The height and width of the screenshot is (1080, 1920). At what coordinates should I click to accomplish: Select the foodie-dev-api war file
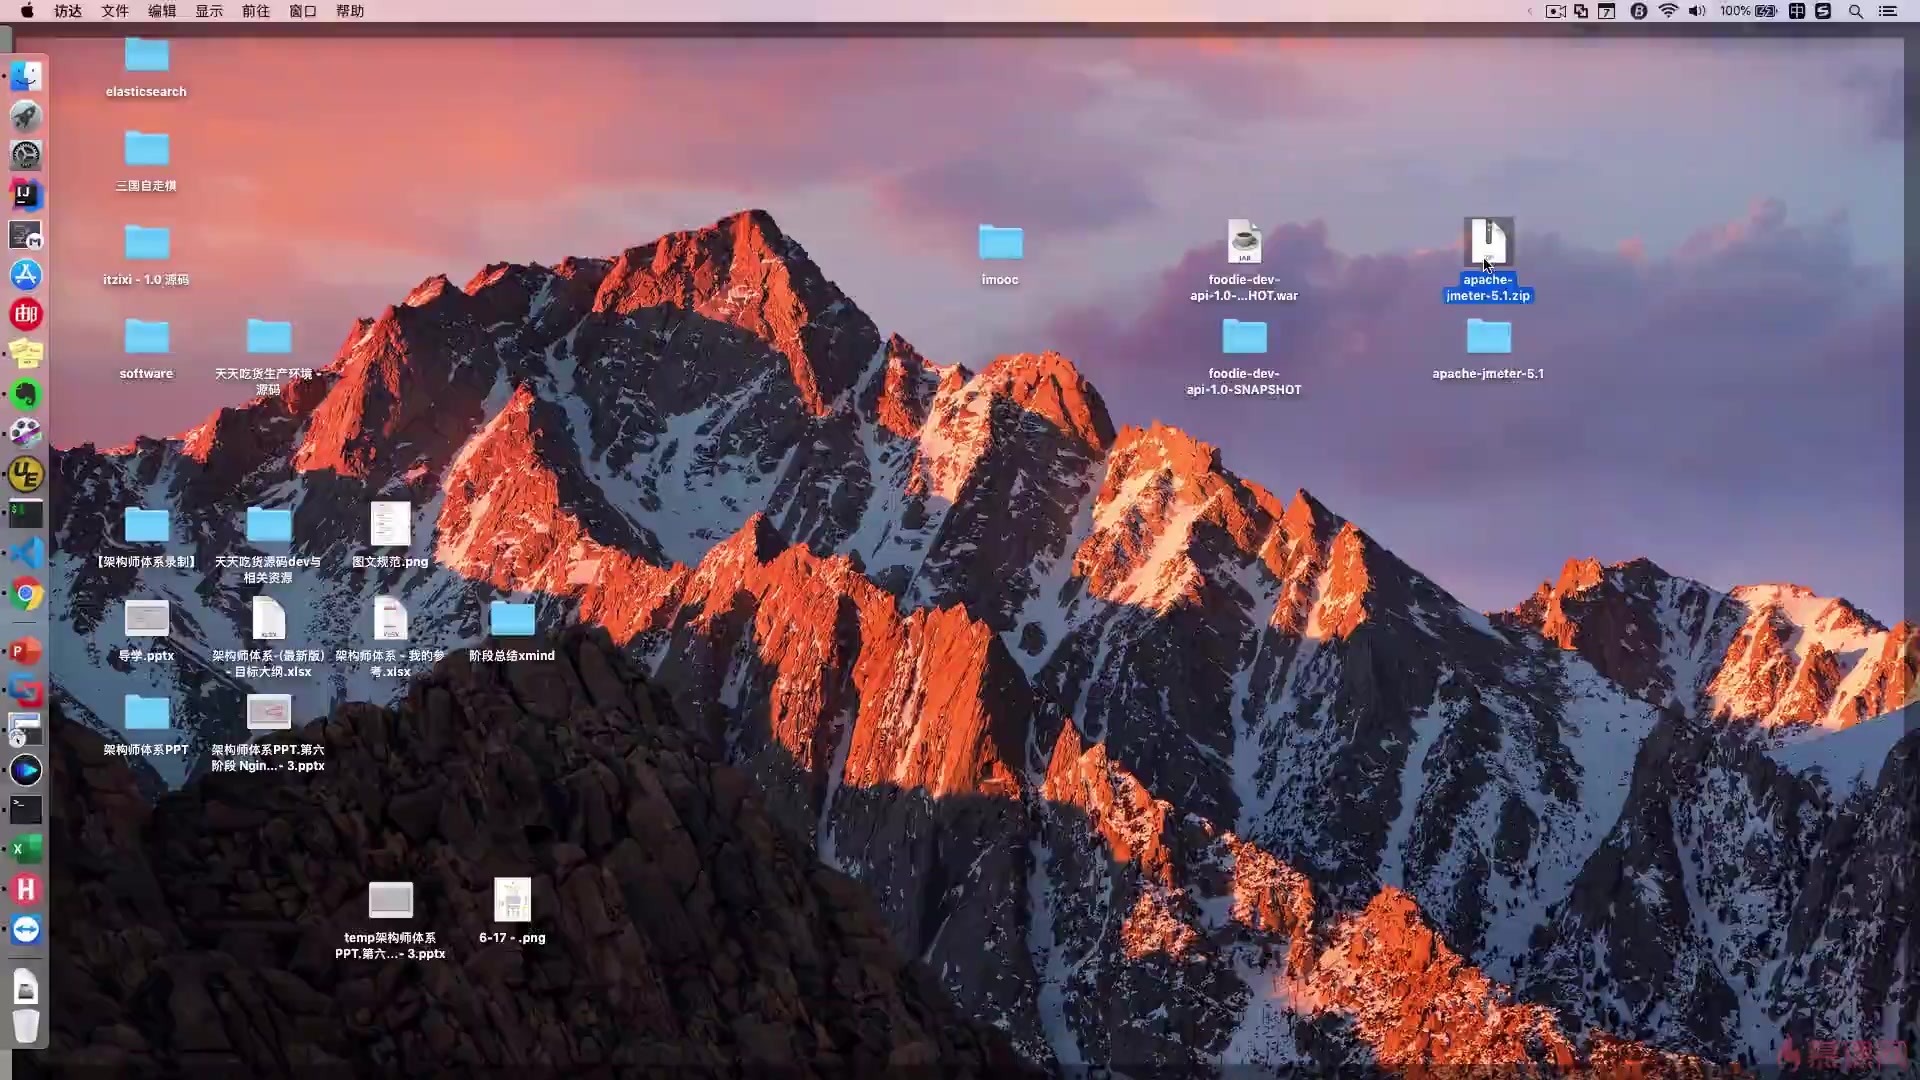(1244, 242)
